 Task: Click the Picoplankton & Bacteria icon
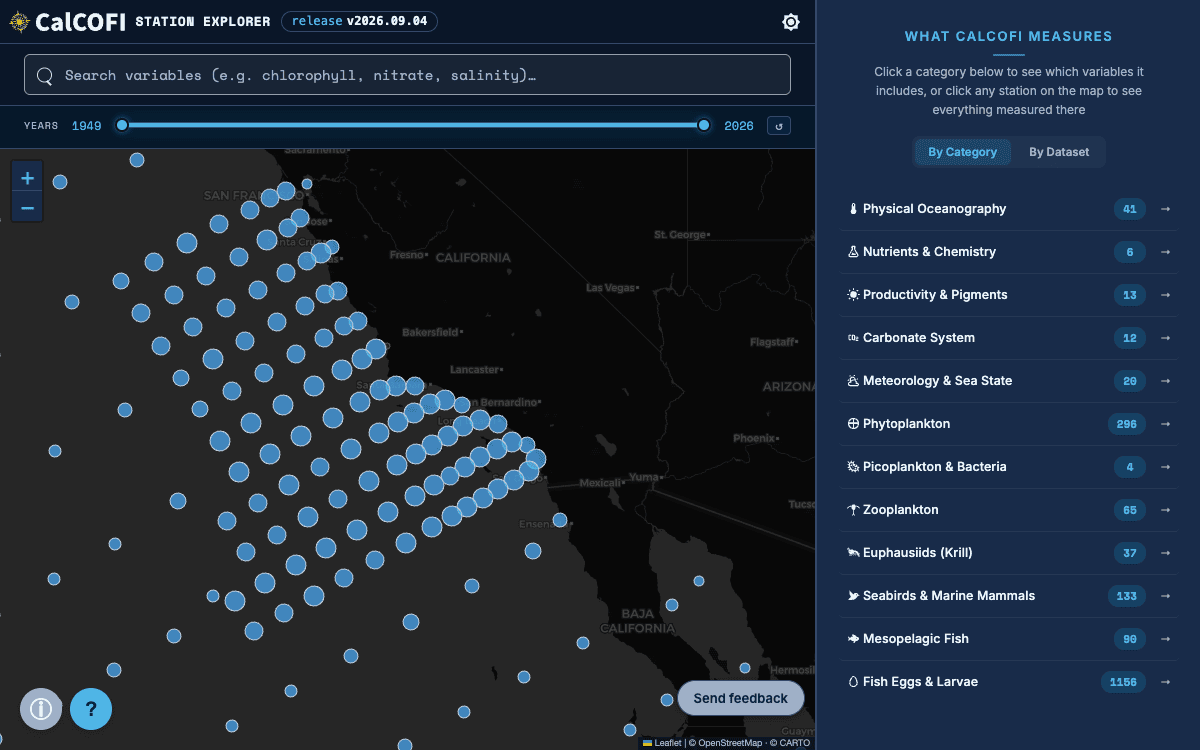pos(853,467)
